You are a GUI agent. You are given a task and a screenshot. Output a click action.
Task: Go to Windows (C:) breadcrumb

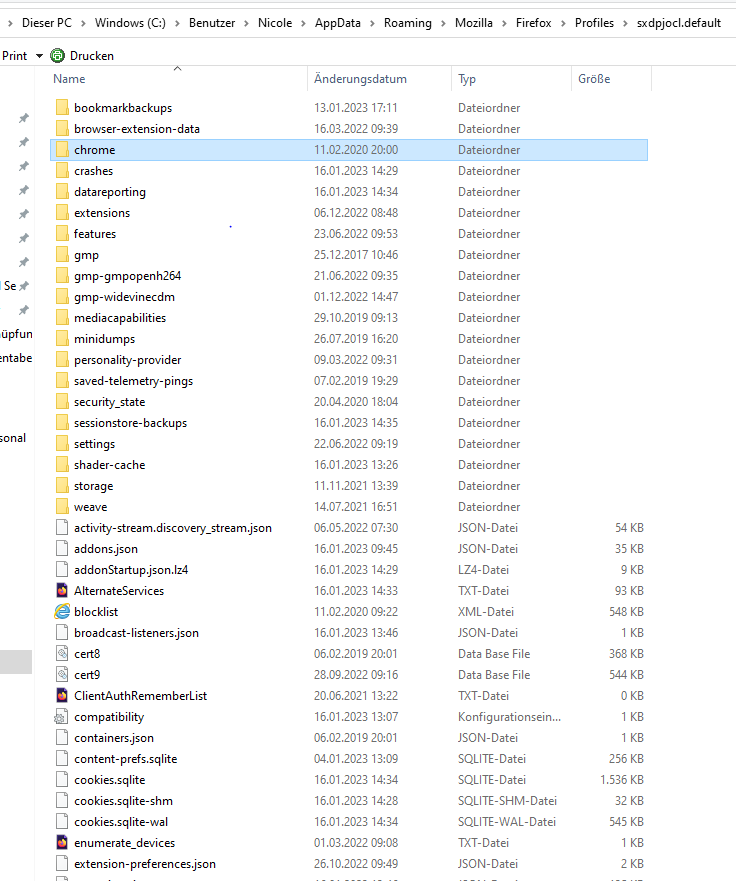(x=130, y=23)
